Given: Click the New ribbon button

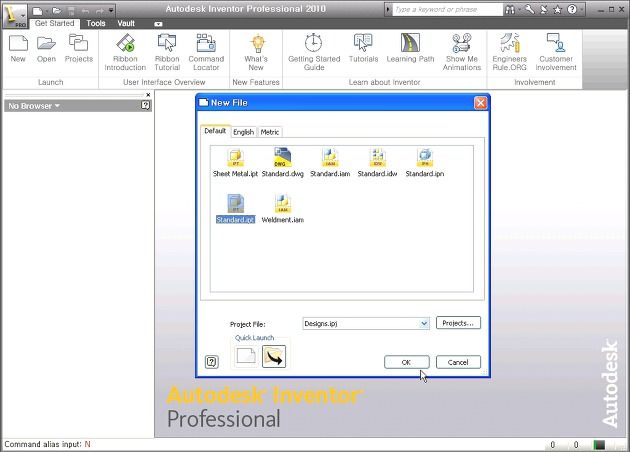Looking at the screenshot, I should (18, 49).
